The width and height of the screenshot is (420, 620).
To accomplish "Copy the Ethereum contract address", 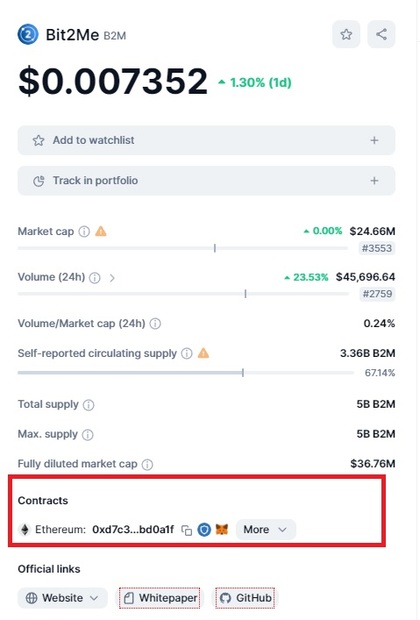I will (186, 530).
